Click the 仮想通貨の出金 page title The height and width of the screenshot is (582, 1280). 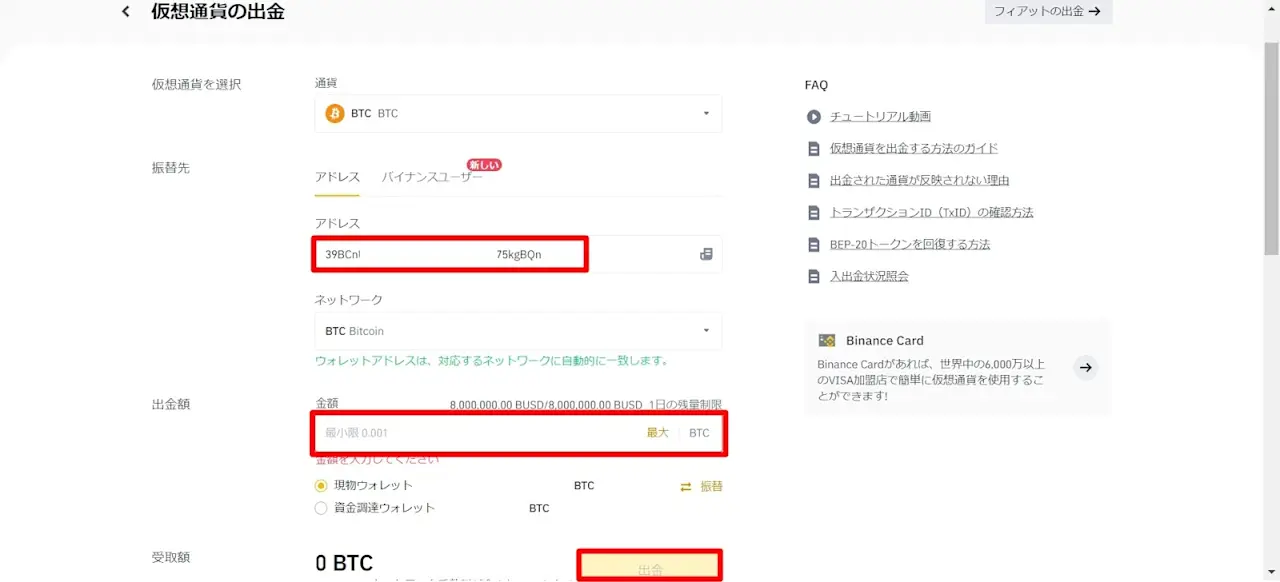[x=218, y=12]
